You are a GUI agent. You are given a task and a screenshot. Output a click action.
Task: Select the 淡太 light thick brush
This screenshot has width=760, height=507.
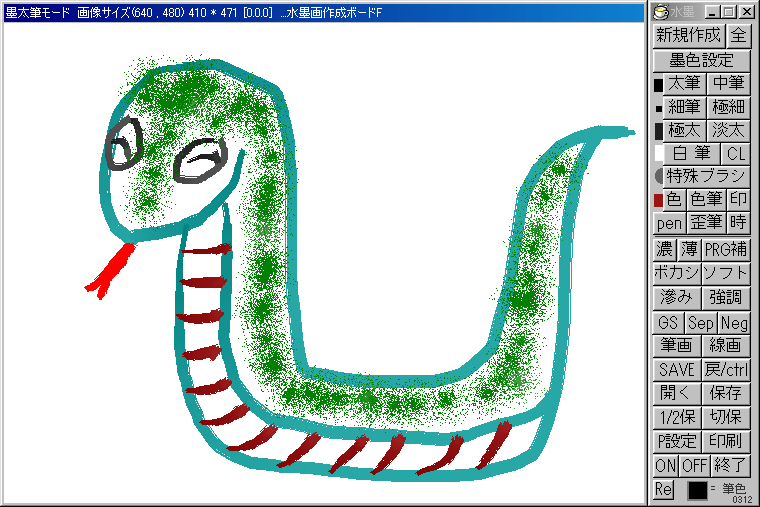click(728, 130)
